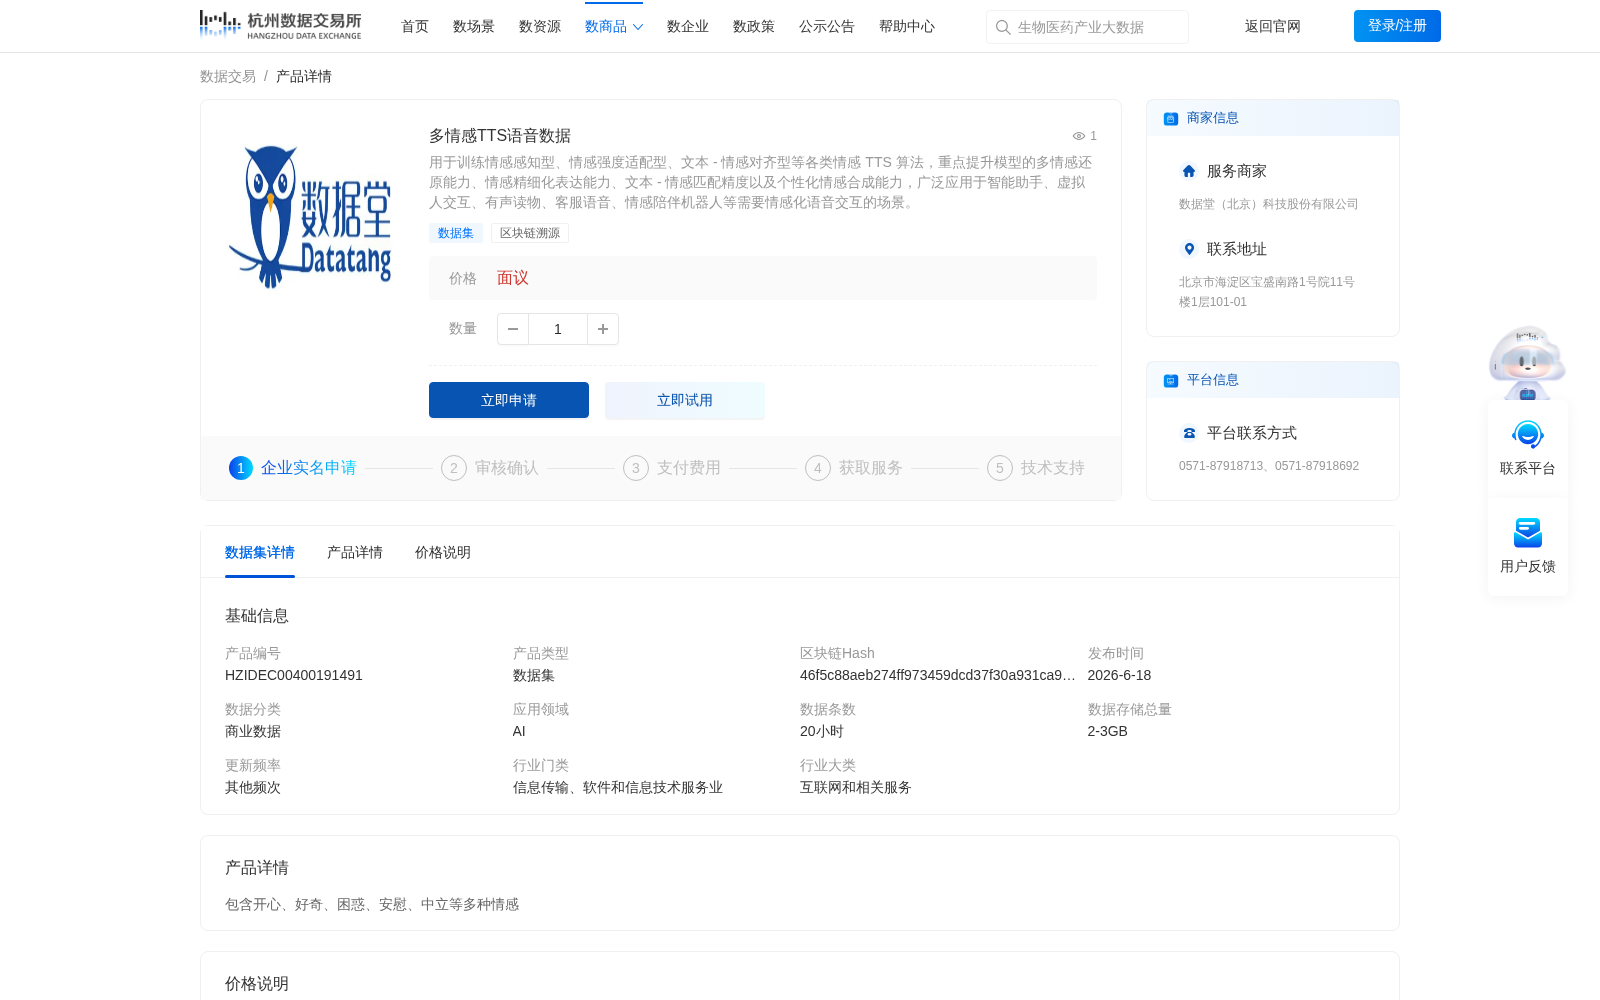This screenshot has height=1000, width=1600.
Task: Click 互联网和相关服务 industry value
Action: click(x=856, y=787)
